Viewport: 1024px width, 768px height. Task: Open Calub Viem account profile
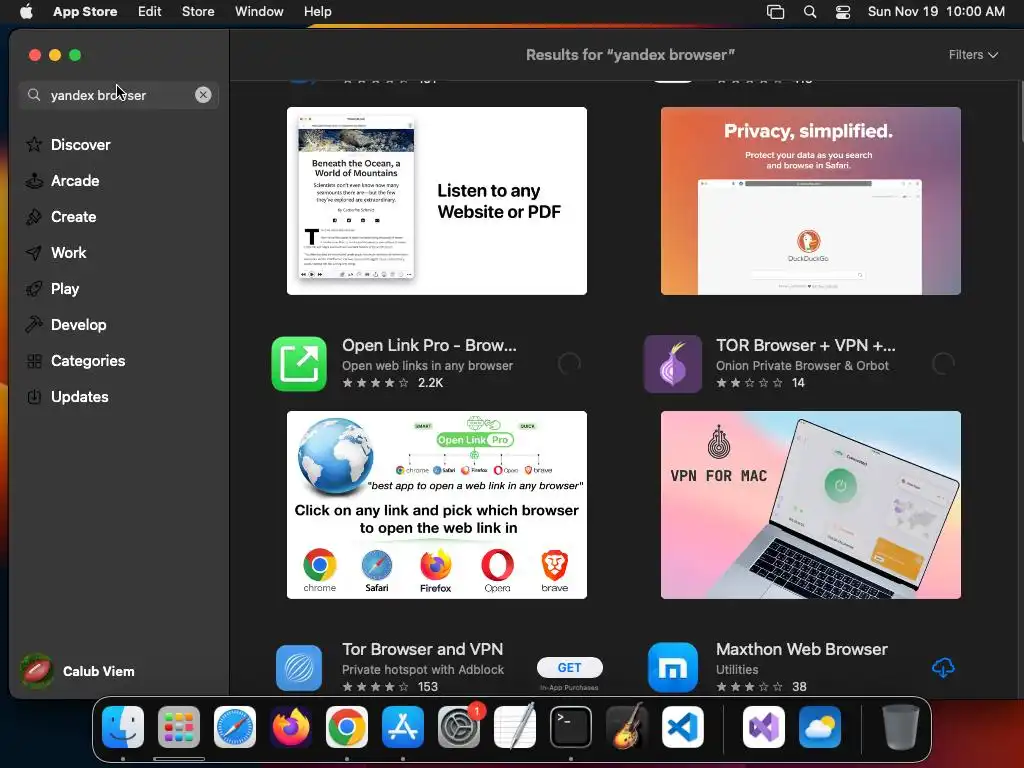coord(78,671)
